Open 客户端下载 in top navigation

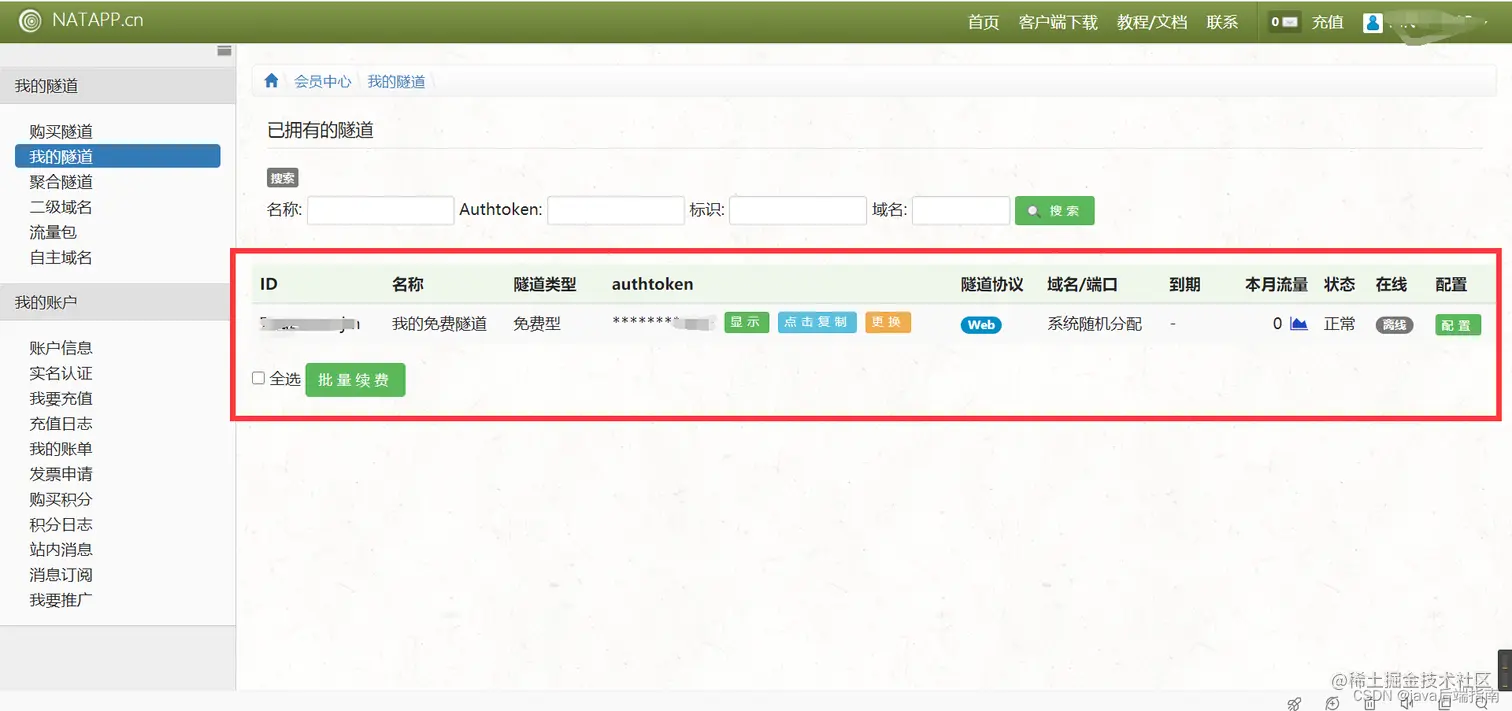point(1058,22)
